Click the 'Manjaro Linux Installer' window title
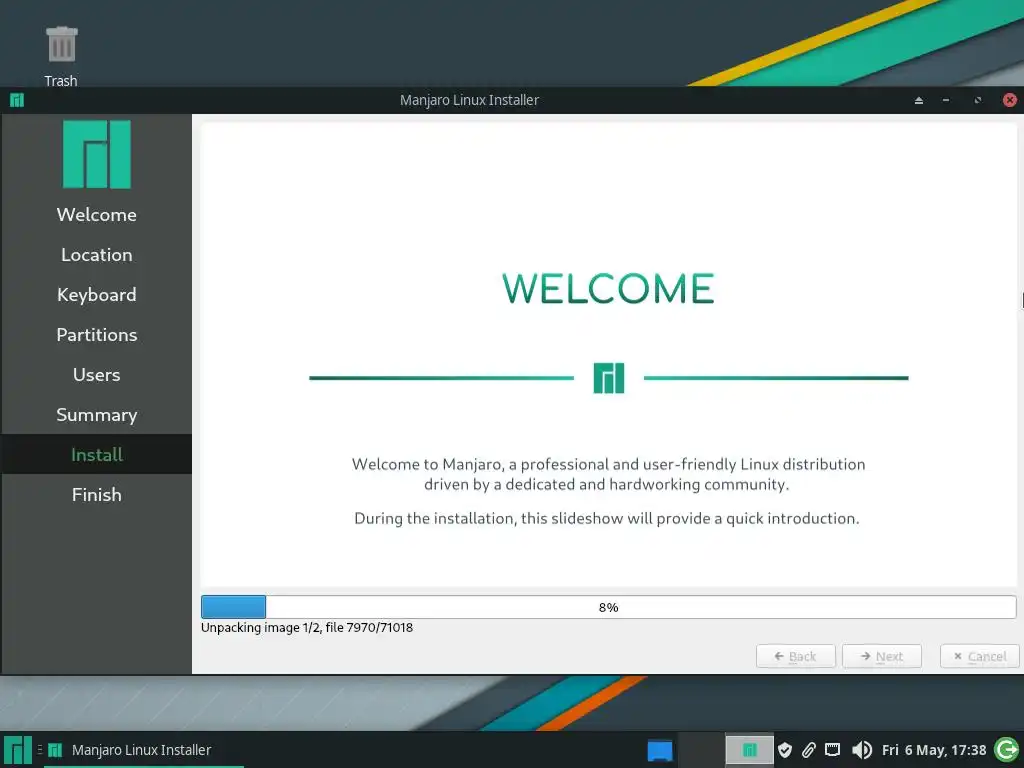The image size is (1024, 768). 470,100
